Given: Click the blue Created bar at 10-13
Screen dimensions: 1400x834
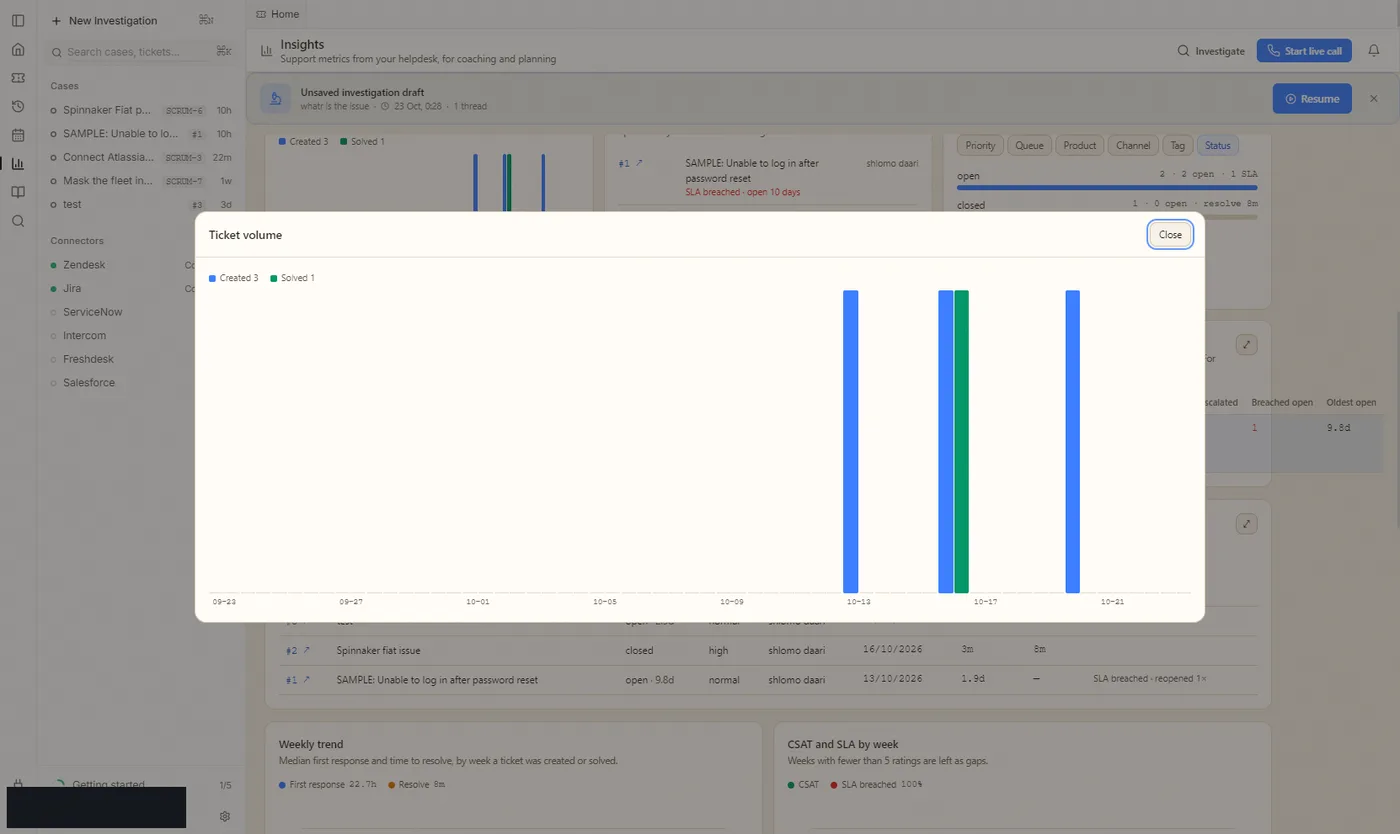Looking at the screenshot, I should point(850,441).
